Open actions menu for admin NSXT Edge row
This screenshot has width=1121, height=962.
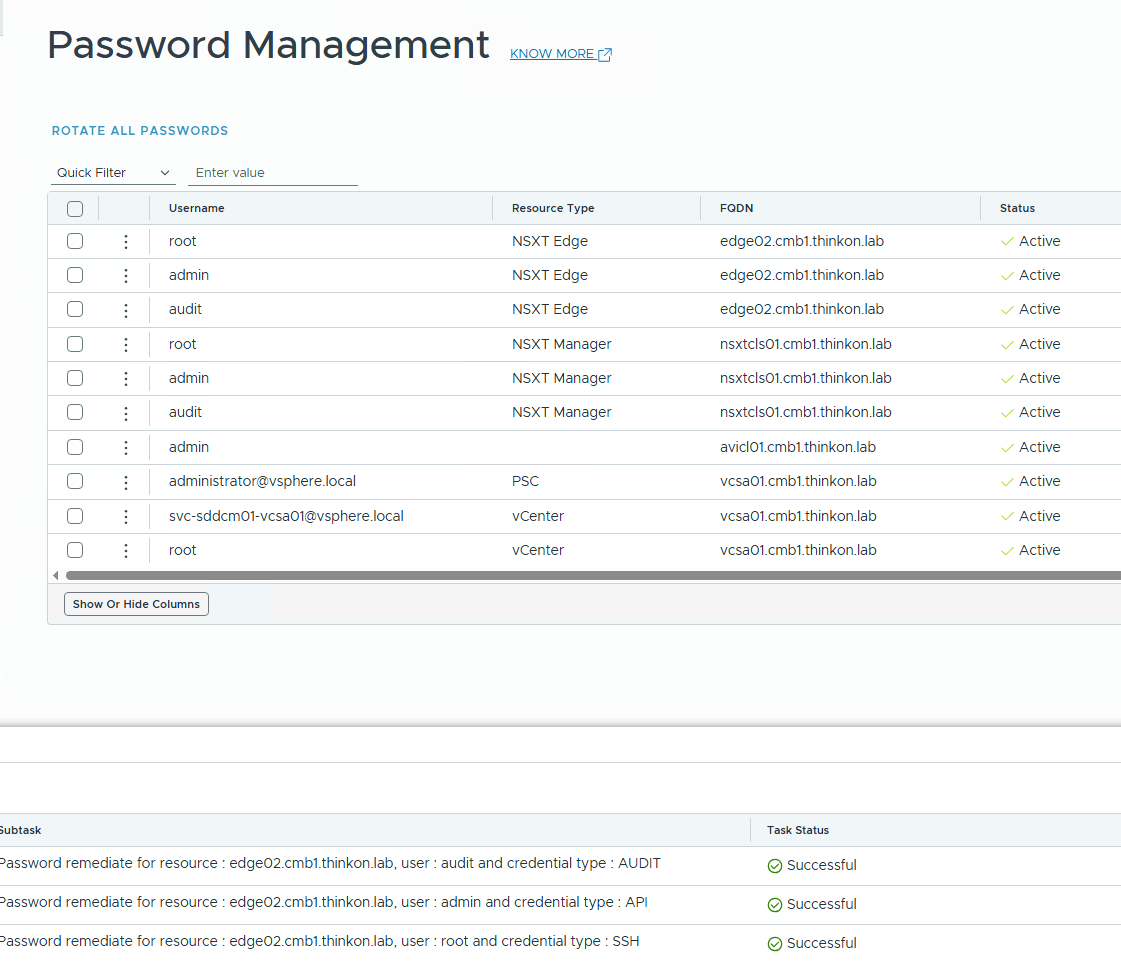(x=126, y=275)
